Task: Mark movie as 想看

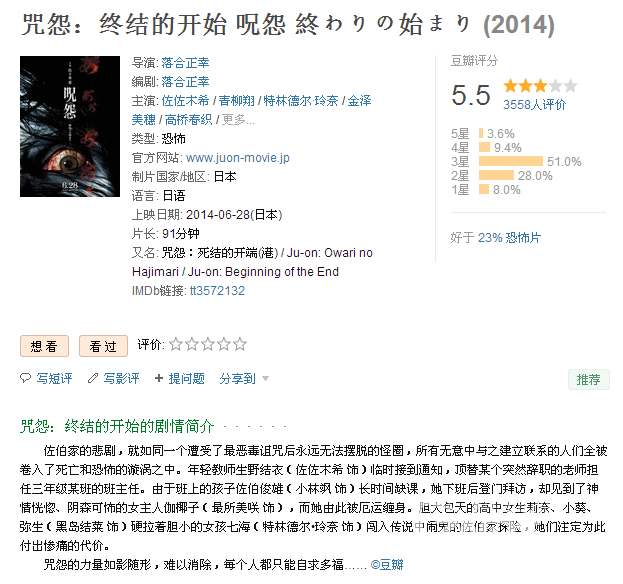Action: point(44,346)
